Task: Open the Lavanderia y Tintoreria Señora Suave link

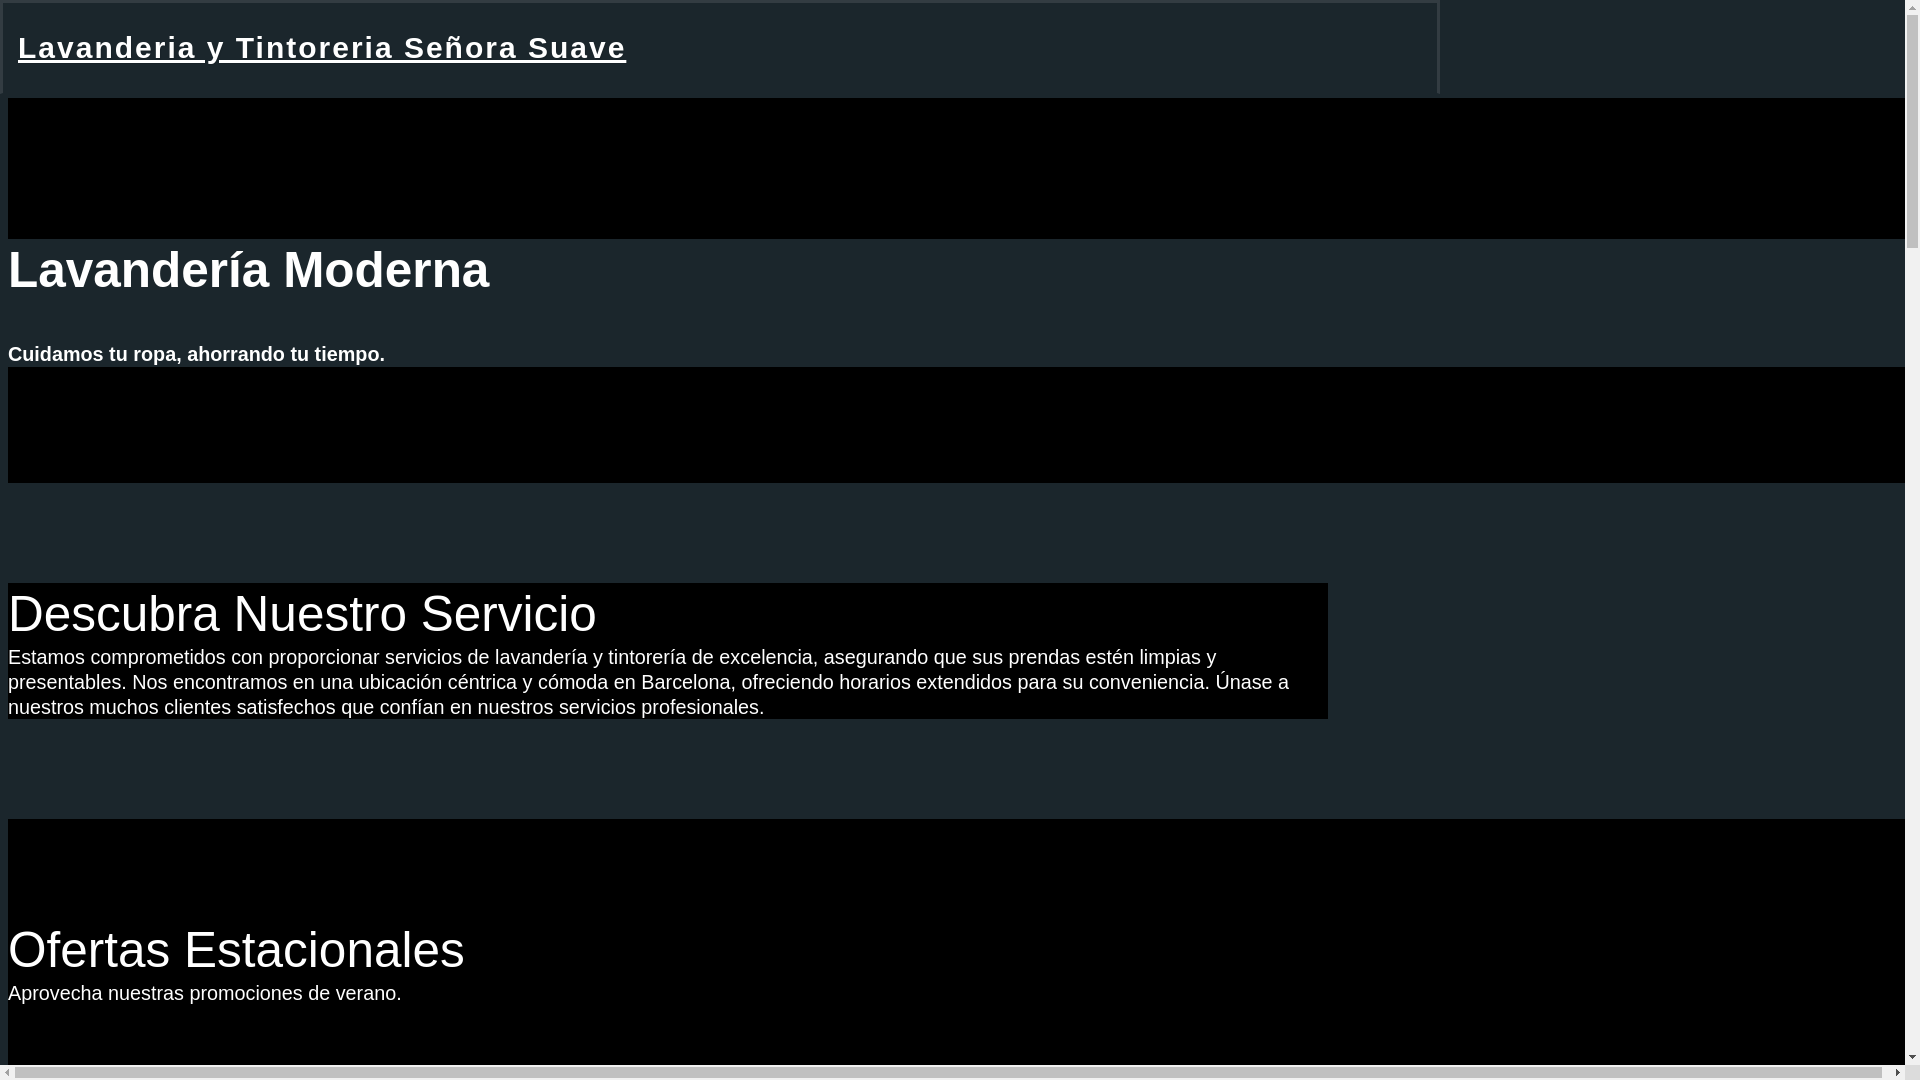Action: coord(322,48)
